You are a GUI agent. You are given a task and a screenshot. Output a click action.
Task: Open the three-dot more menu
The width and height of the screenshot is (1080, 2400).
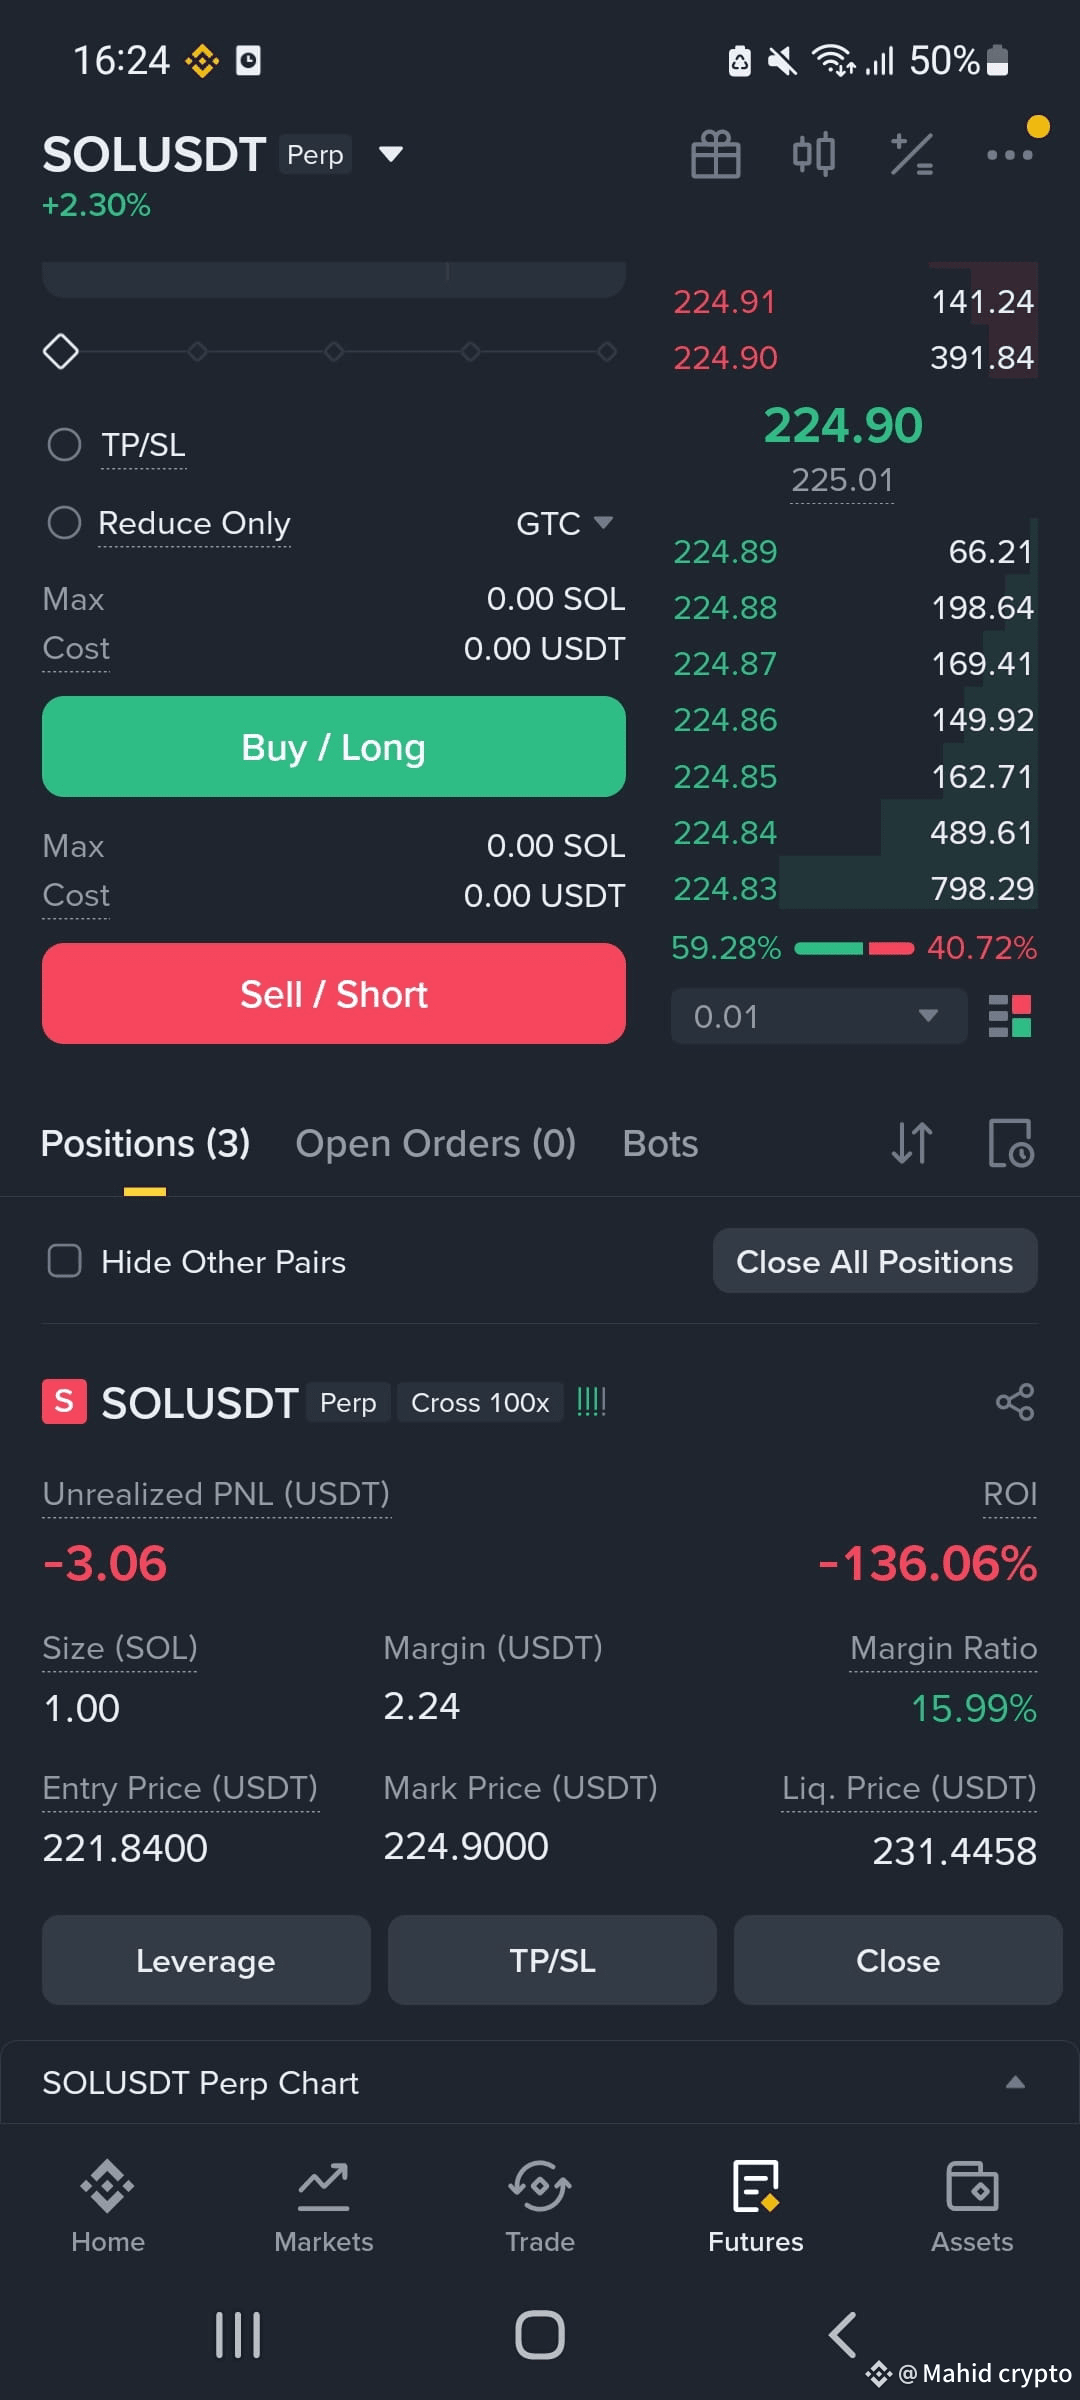click(1009, 155)
